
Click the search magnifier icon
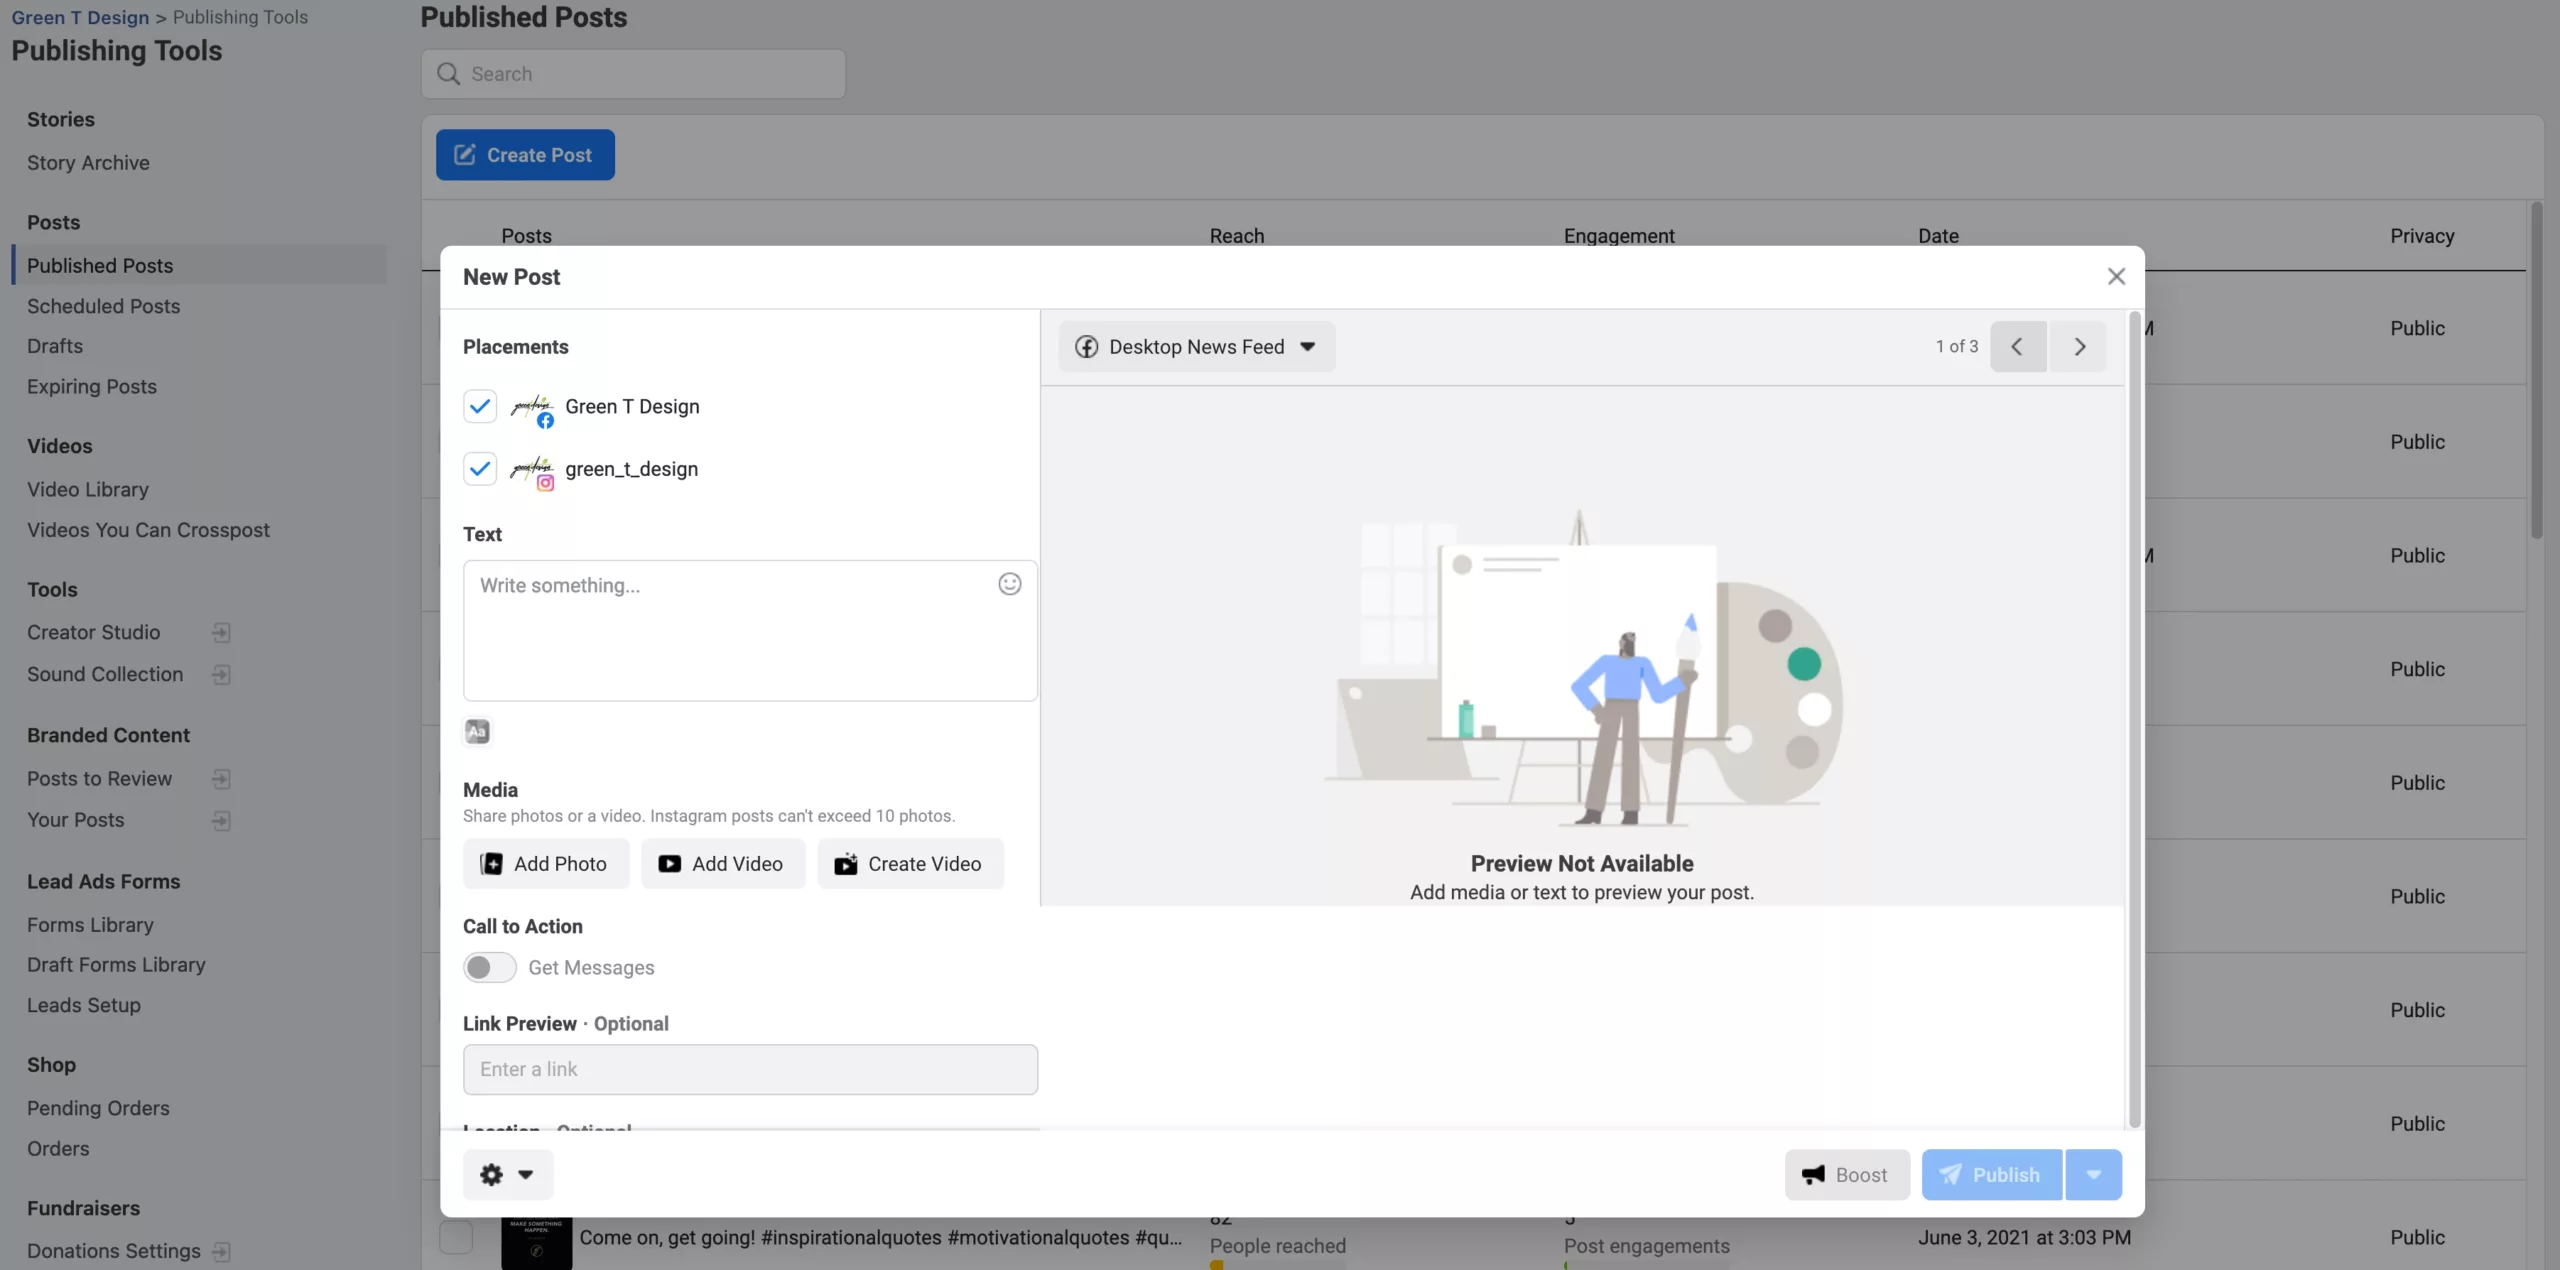click(x=449, y=74)
